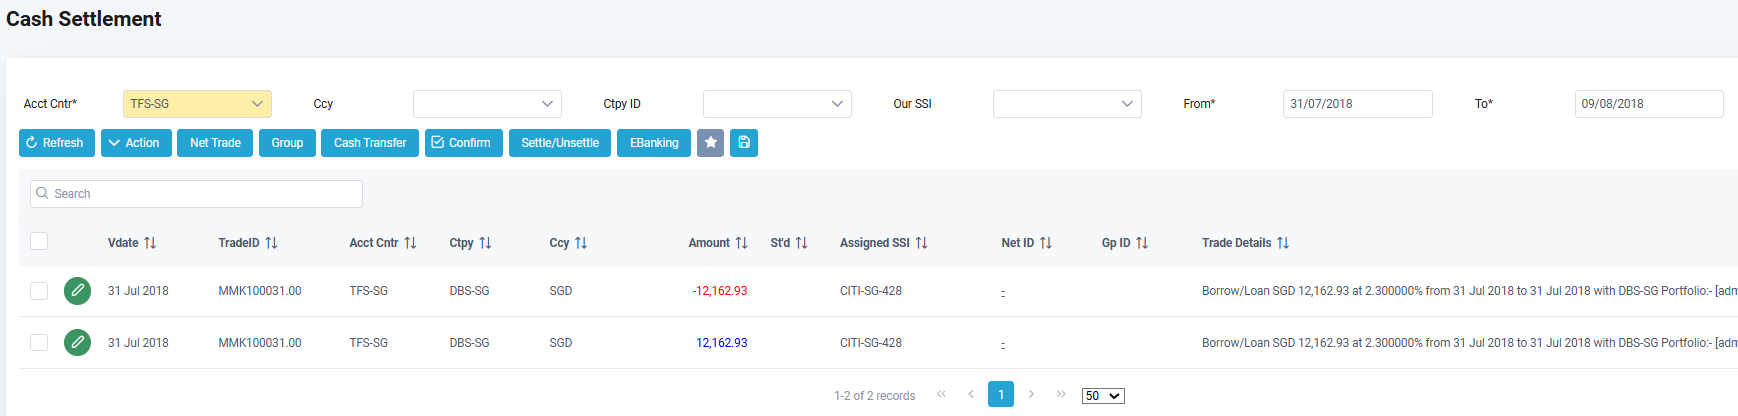This screenshot has height=416, width=1738.
Task: Open the Our SSI dropdown
Action: point(1067,104)
